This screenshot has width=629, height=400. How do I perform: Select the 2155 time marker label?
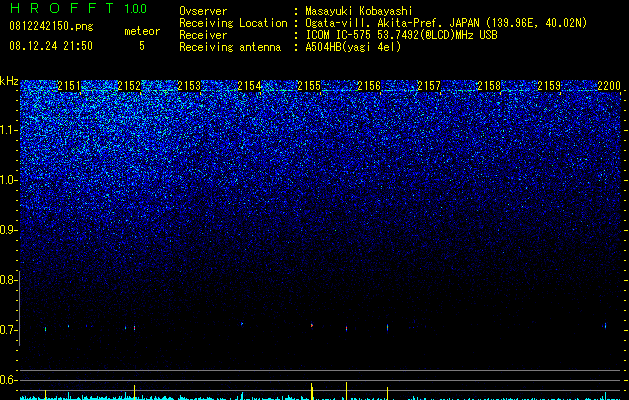tap(309, 86)
